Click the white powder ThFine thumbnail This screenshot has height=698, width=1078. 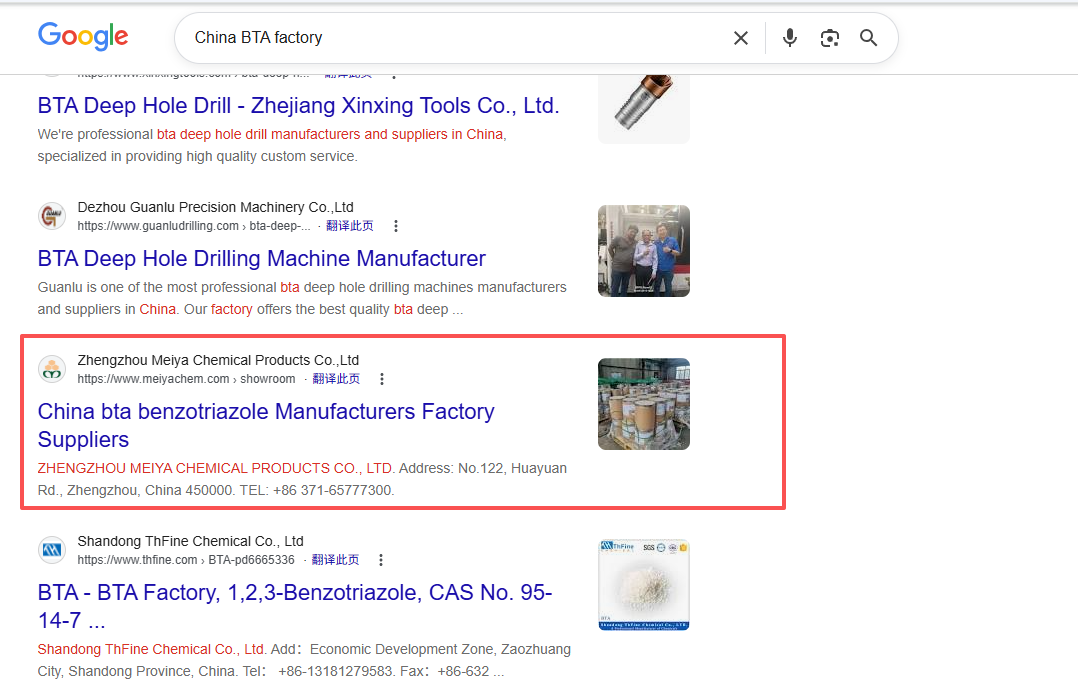[644, 585]
